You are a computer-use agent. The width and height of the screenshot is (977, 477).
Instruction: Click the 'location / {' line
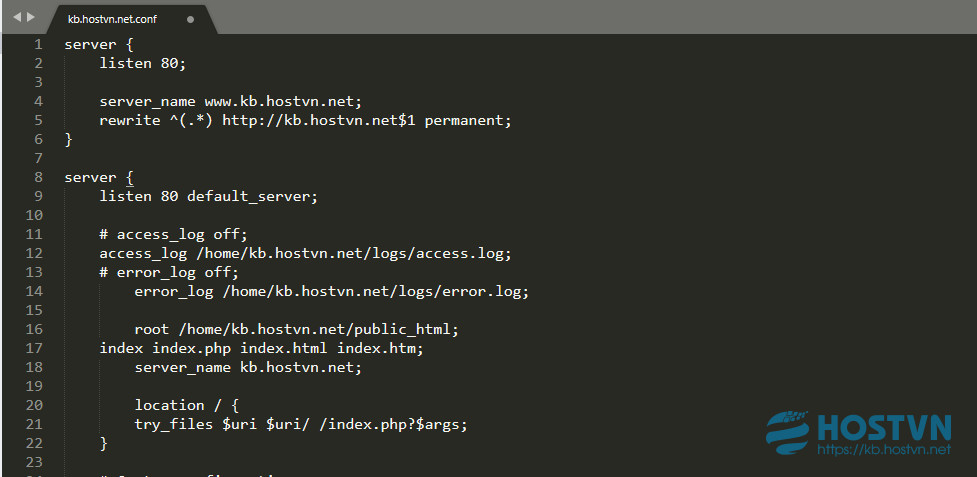(x=187, y=405)
